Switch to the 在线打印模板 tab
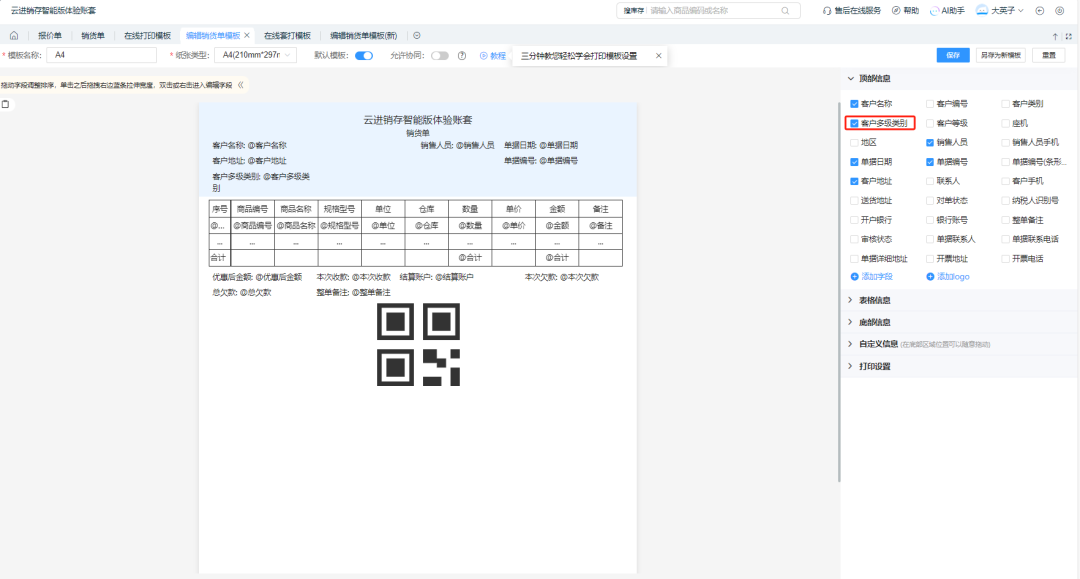1080x579 pixels. (x=147, y=35)
